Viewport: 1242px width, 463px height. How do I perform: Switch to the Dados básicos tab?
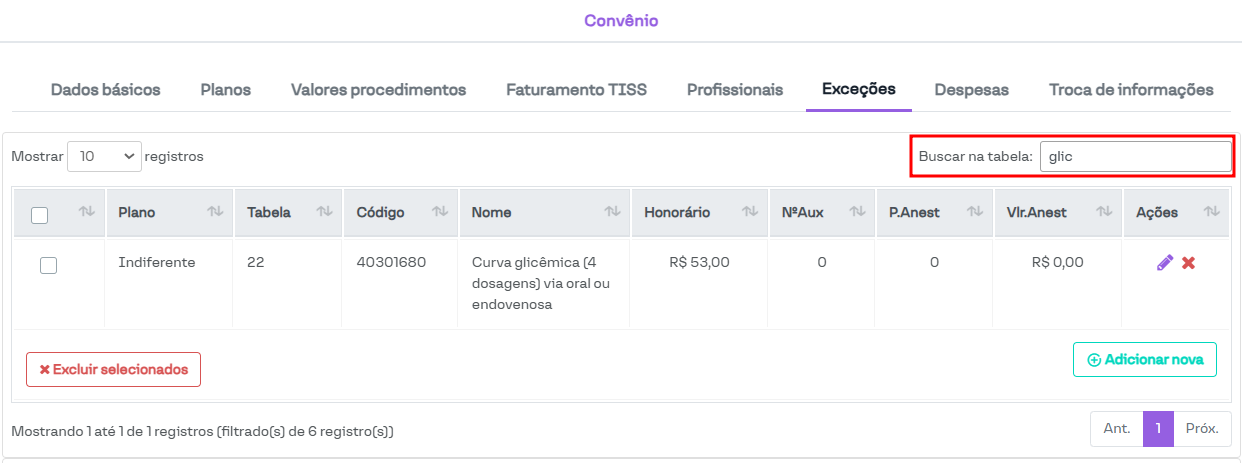point(105,90)
